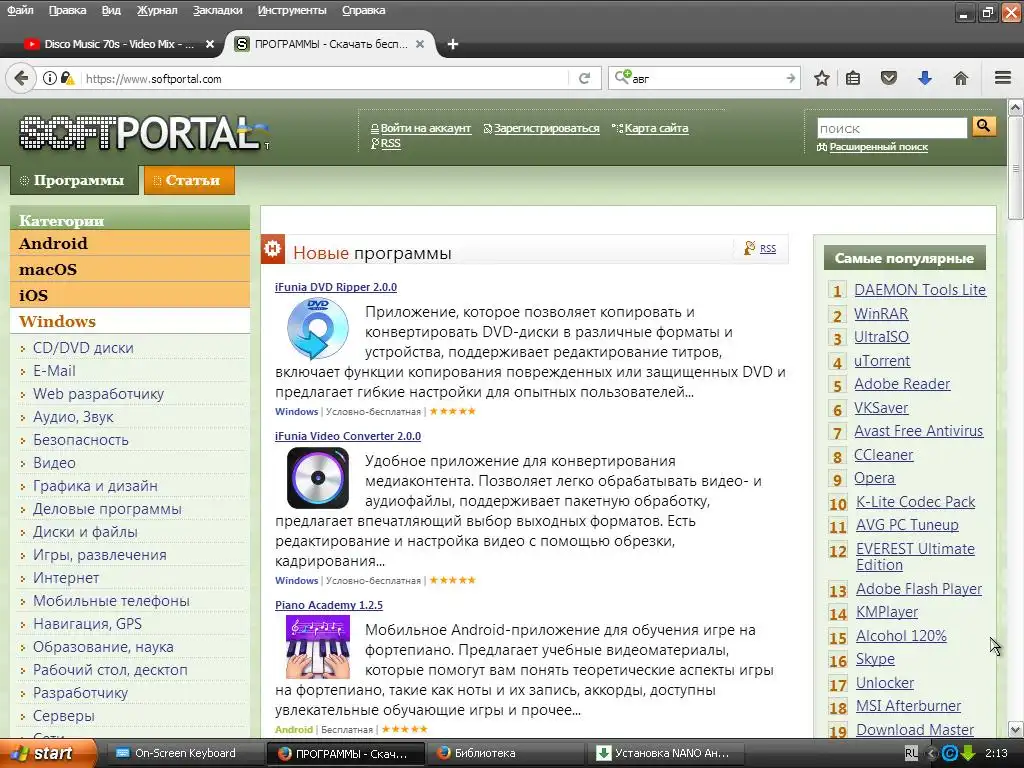Open Игры, развлечения category

(100, 554)
